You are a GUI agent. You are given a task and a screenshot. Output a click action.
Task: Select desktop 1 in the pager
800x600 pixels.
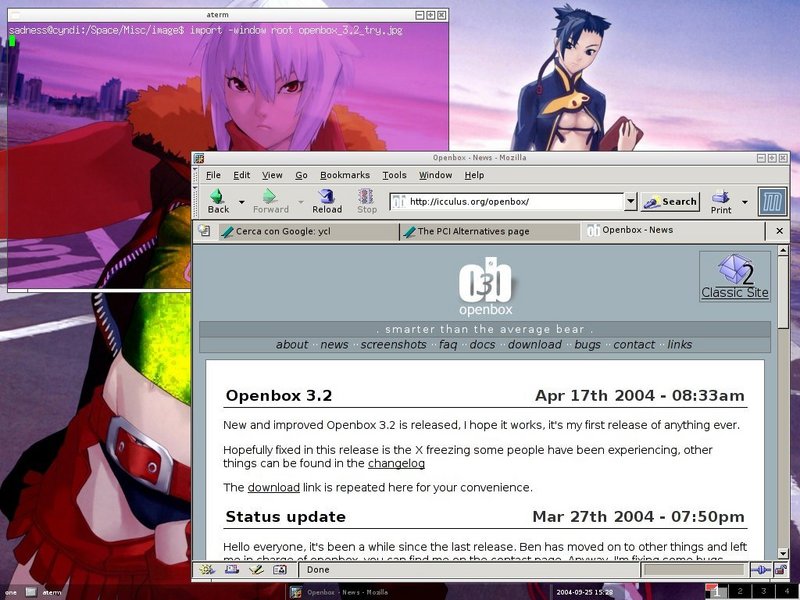[x=716, y=592]
